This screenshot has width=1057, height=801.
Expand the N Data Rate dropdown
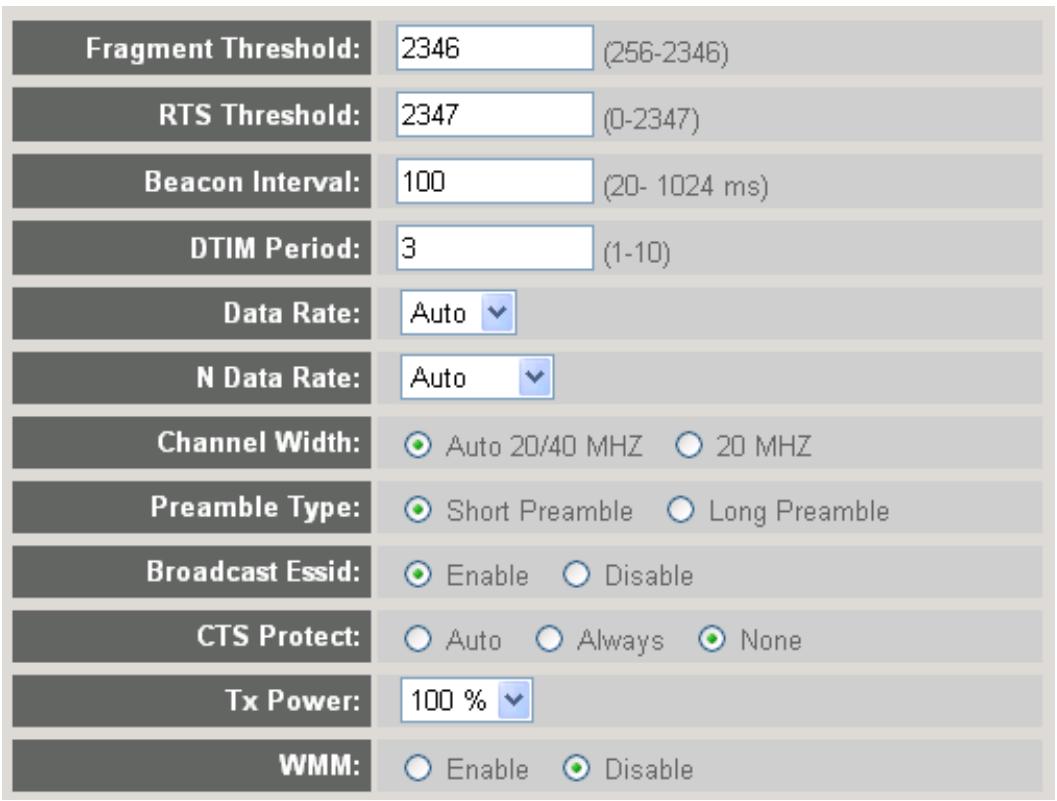point(477,377)
